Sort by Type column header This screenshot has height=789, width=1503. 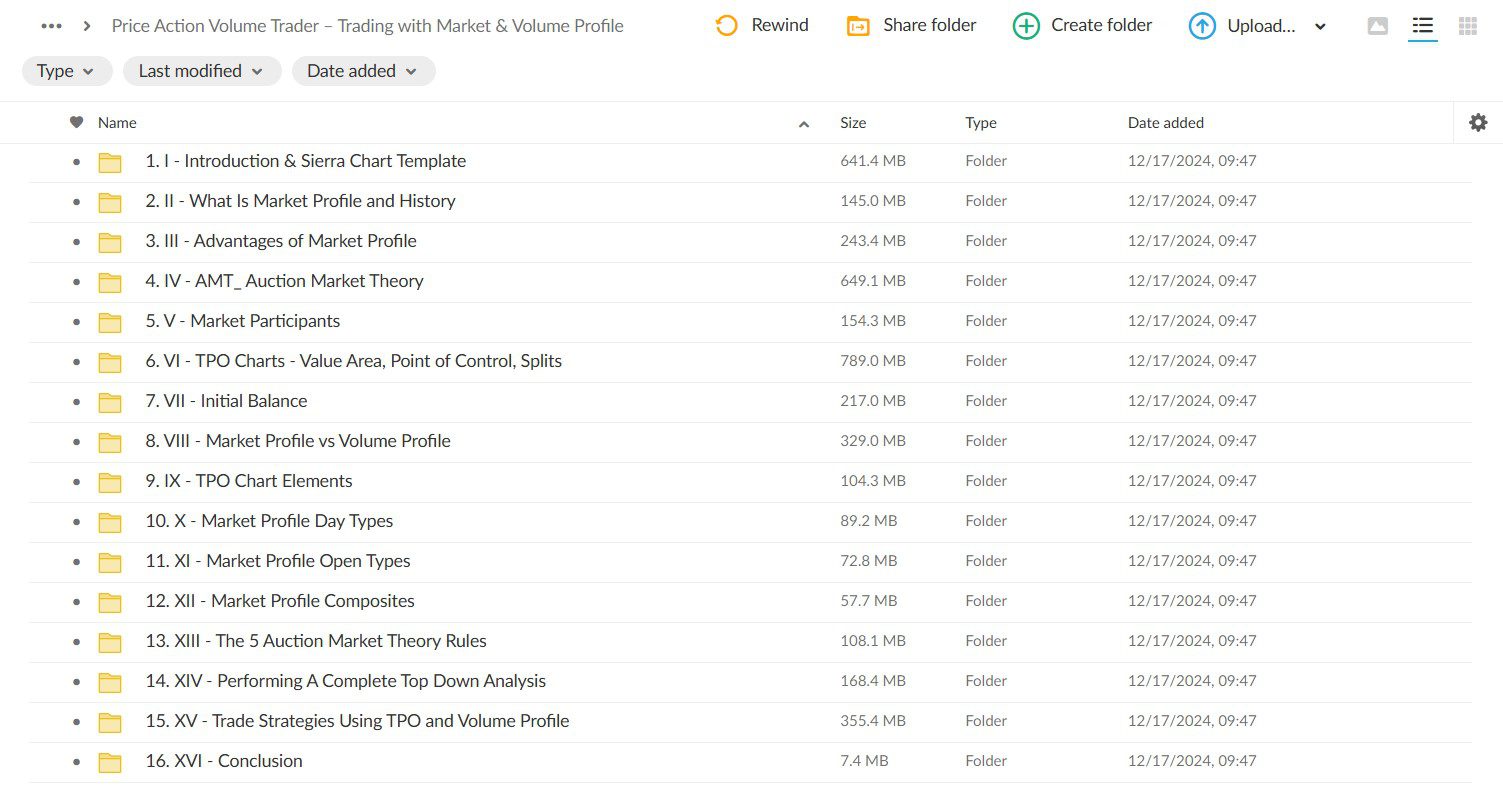(981, 123)
